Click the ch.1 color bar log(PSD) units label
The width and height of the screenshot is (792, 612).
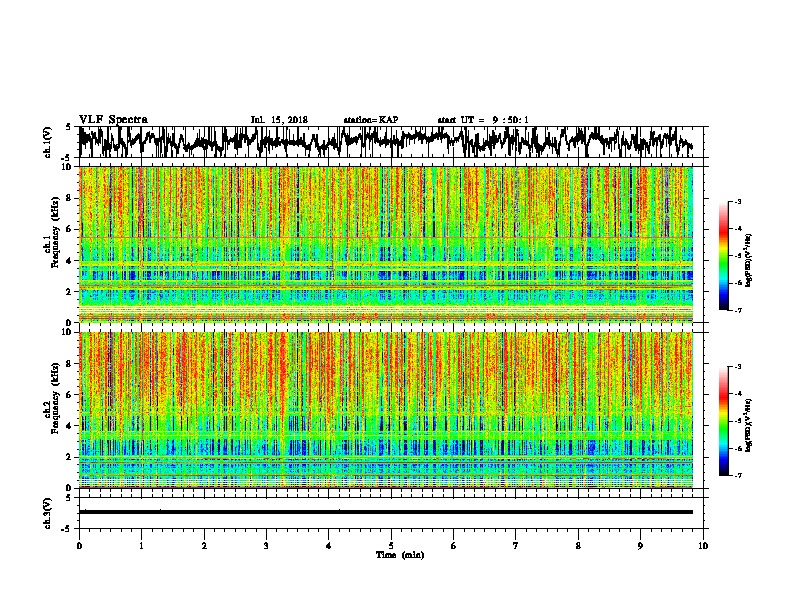tap(749, 261)
